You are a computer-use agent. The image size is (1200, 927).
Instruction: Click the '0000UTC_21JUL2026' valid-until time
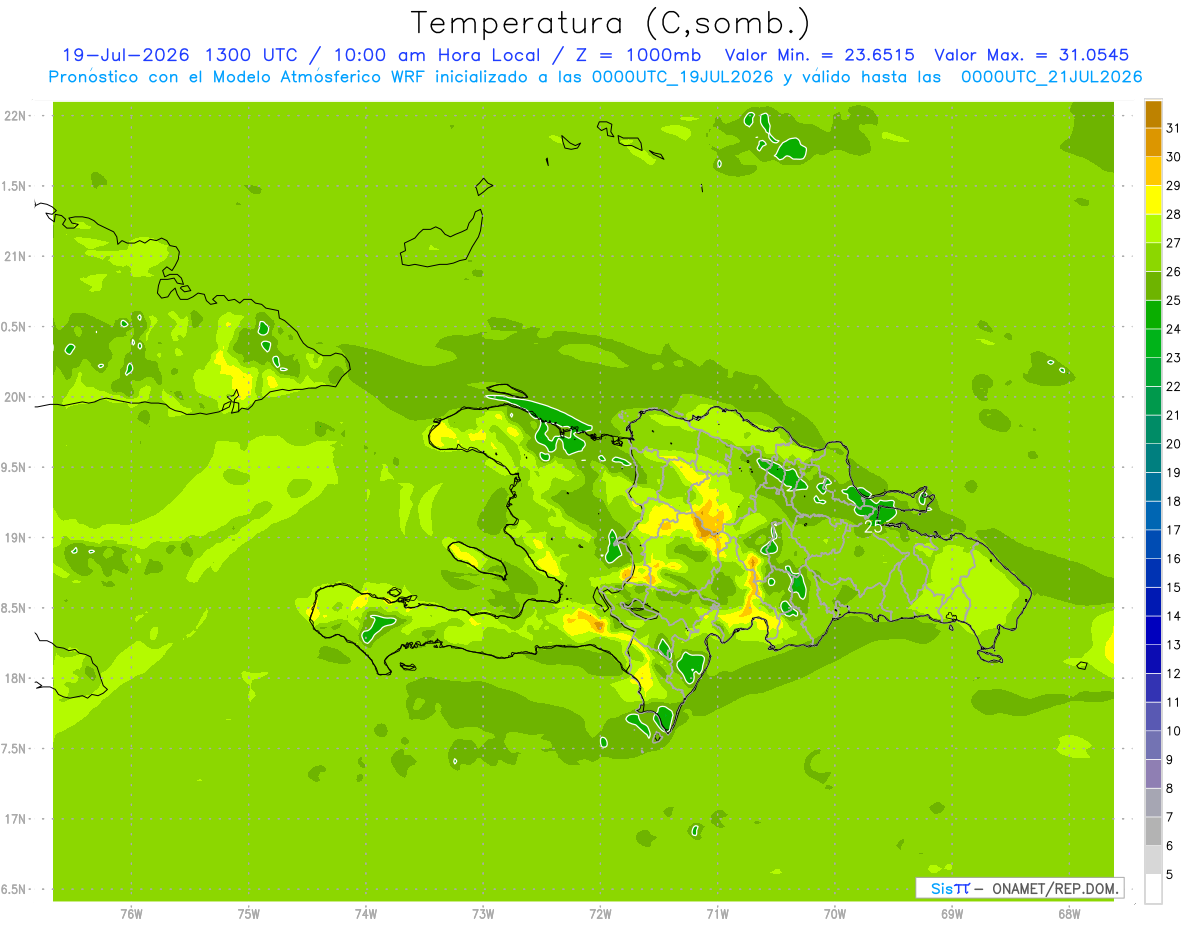[1052, 77]
